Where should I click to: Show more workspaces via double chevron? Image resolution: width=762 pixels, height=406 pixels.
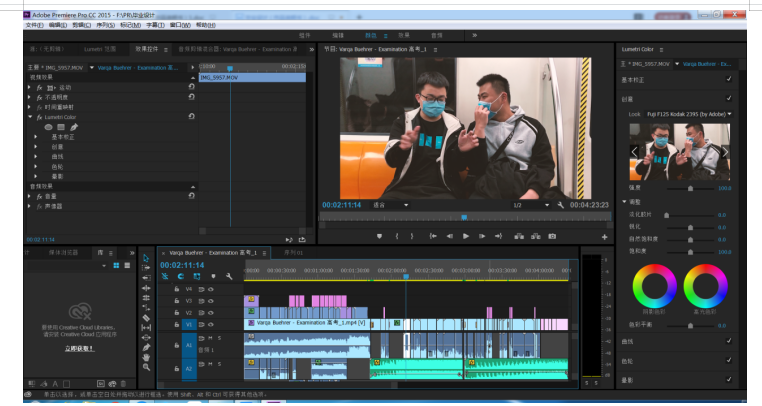[x=474, y=35]
